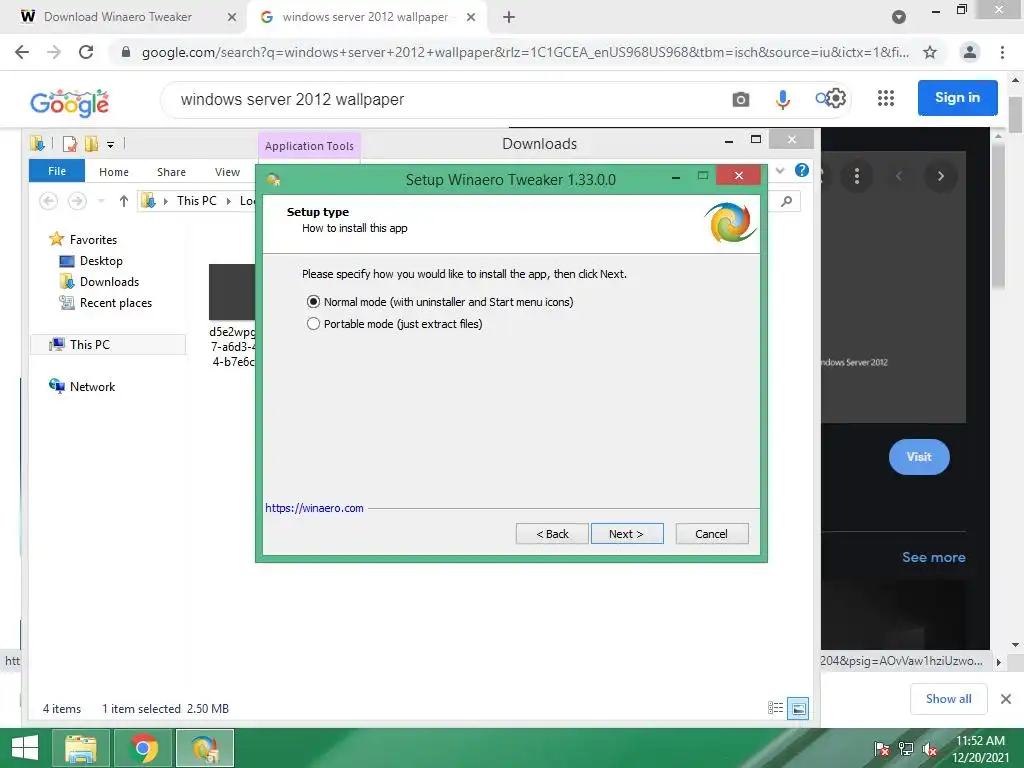Click inside the Google search box

coord(444,99)
